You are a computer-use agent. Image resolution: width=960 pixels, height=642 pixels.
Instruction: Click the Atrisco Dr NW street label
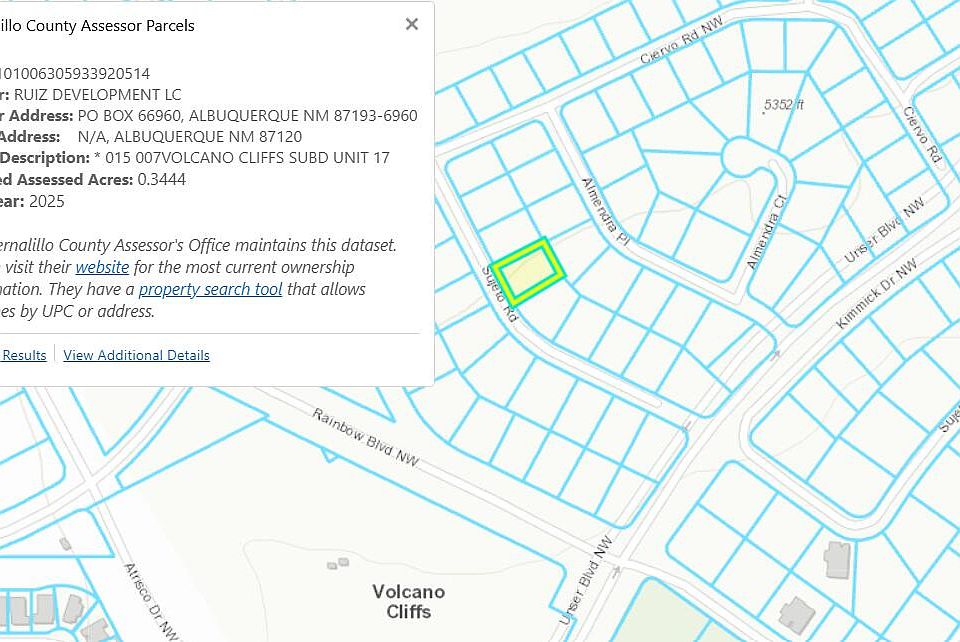point(151,600)
